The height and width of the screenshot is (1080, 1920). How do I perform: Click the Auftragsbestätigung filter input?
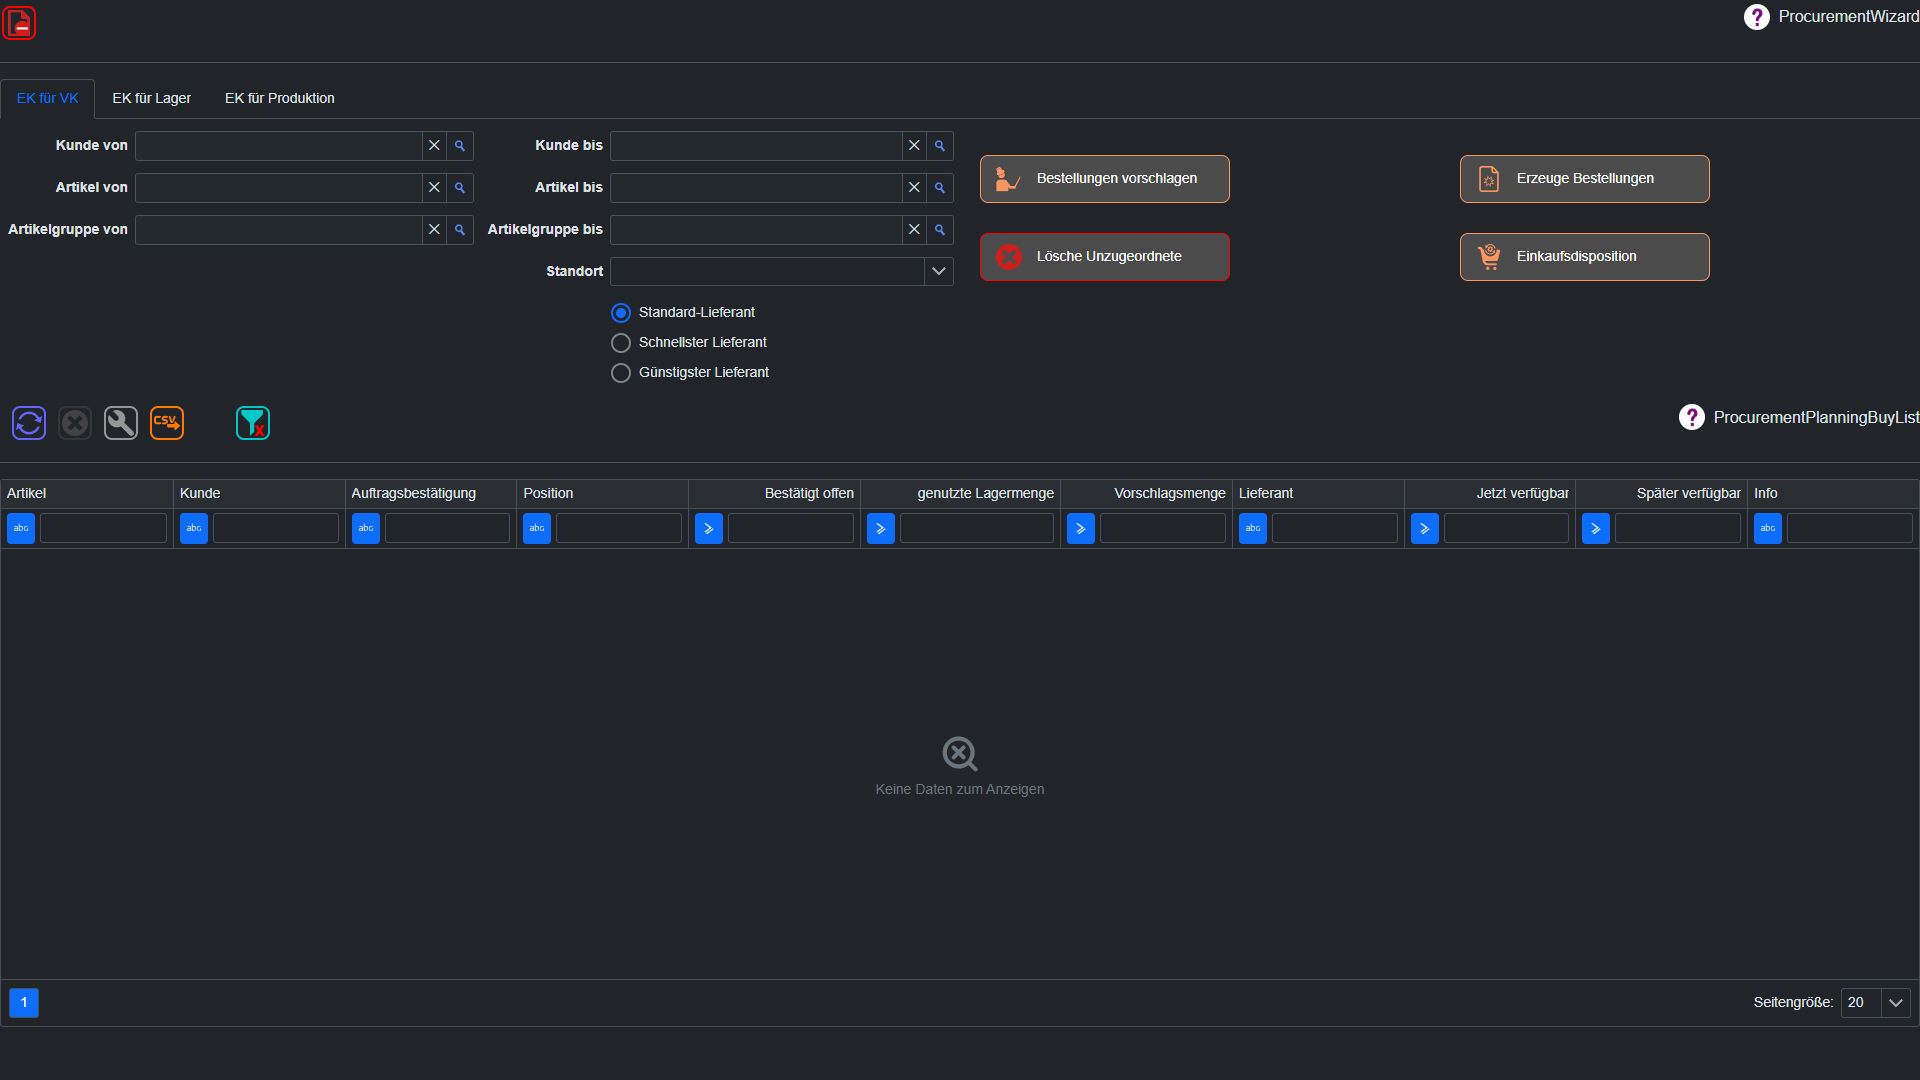point(447,529)
